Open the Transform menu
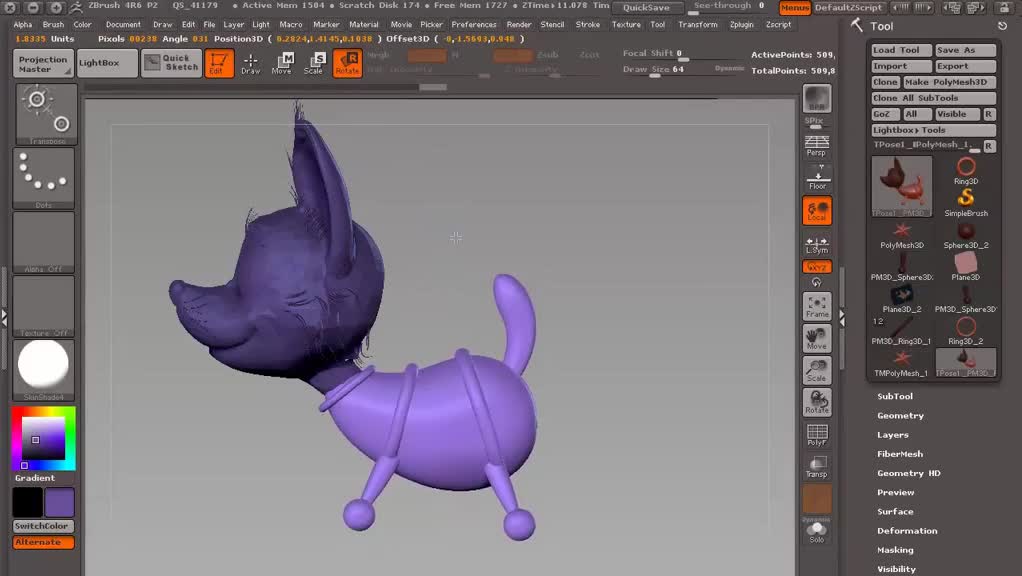1022x576 pixels. tap(697, 25)
